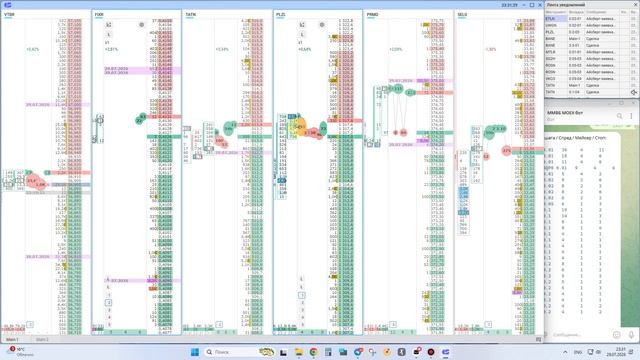Click the small button under FIXR chart icon
This screenshot has height=360, width=640.
click(108, 35)
